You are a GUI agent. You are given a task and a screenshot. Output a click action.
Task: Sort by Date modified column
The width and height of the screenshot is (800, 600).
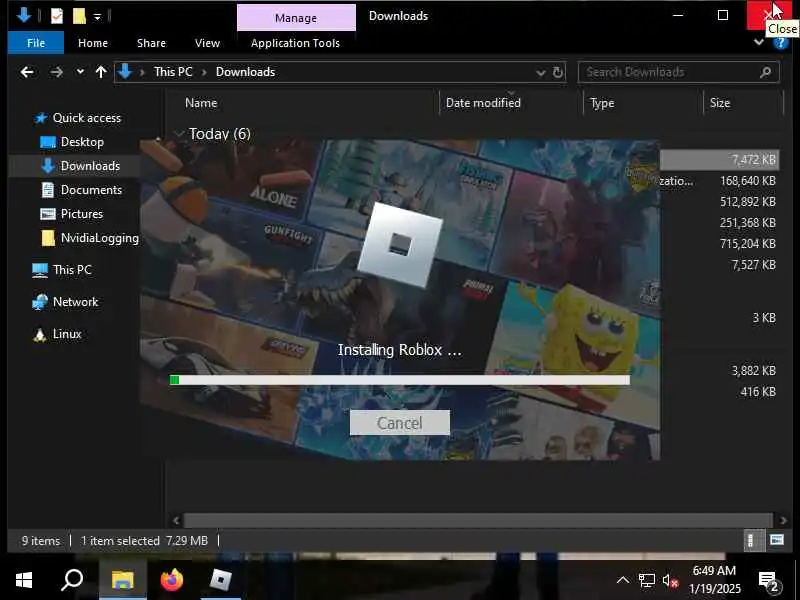tap(483, 103)
